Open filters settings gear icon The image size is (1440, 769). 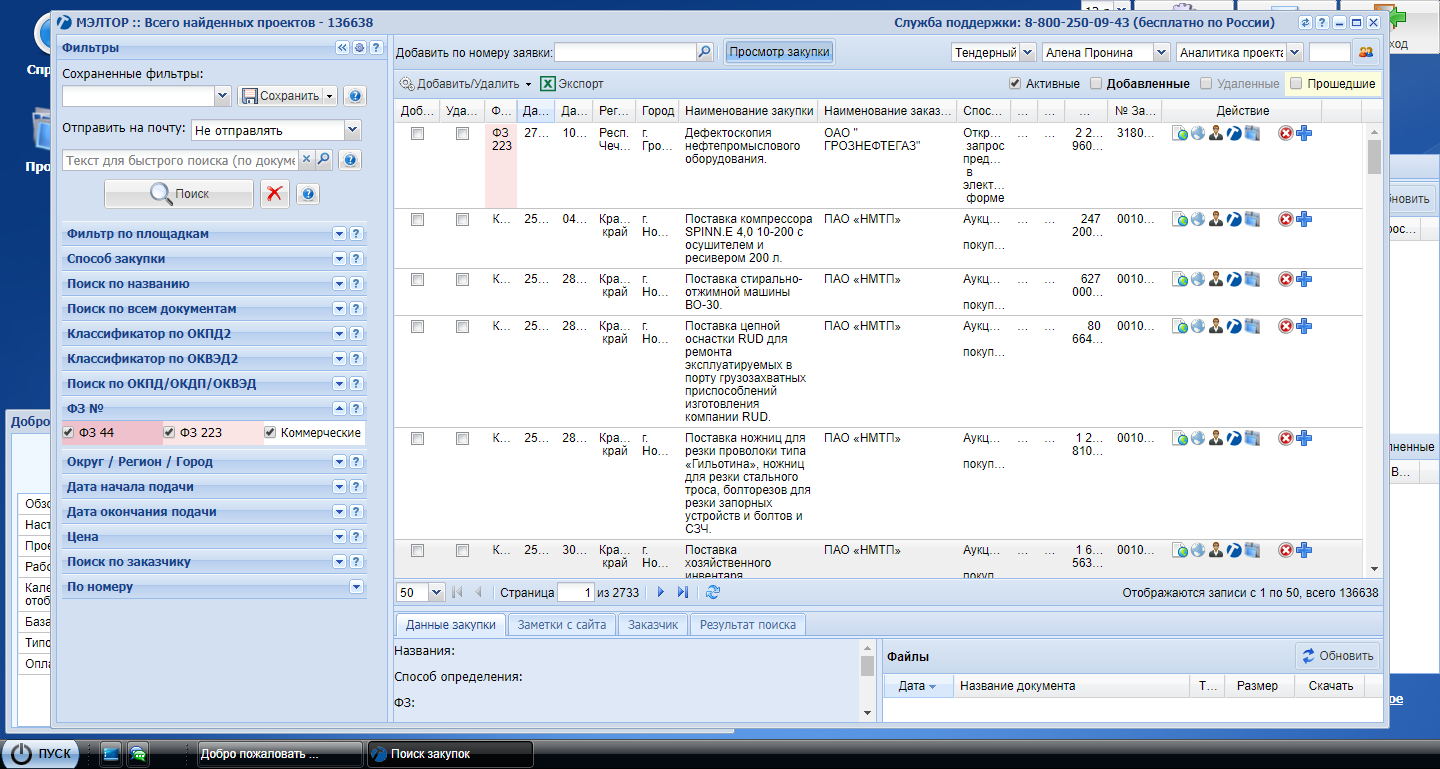(359, 47)
